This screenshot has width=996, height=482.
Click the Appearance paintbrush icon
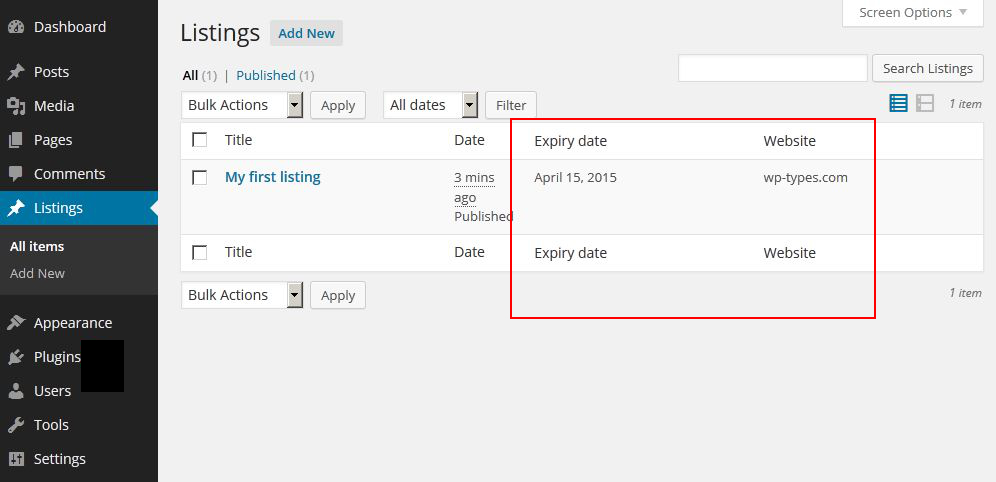[x=16, y=323]
